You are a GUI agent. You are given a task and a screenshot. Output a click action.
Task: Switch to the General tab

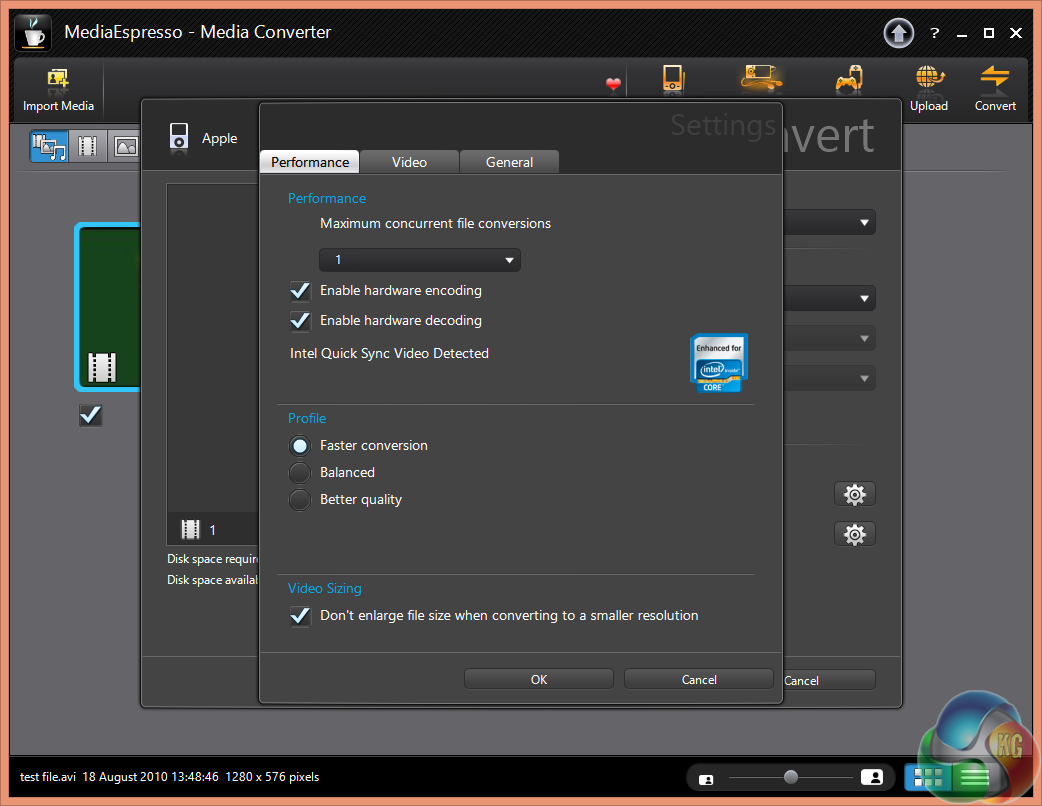click(509, 162)
